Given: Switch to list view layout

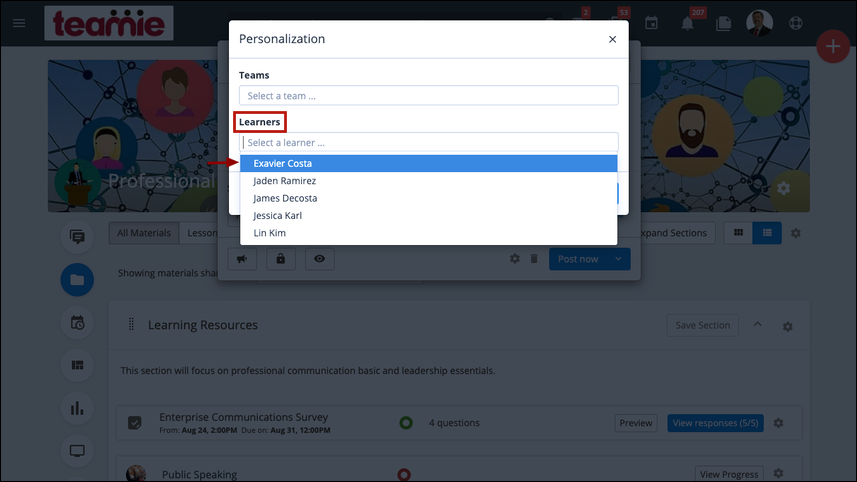Looking at the screenshot, I should pyautogui.click(x=767, y=233).
